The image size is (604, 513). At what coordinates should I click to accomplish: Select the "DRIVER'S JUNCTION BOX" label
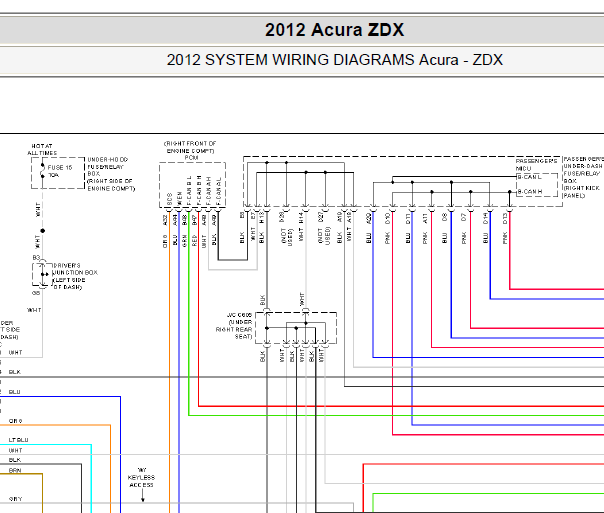tap(75, 269)
